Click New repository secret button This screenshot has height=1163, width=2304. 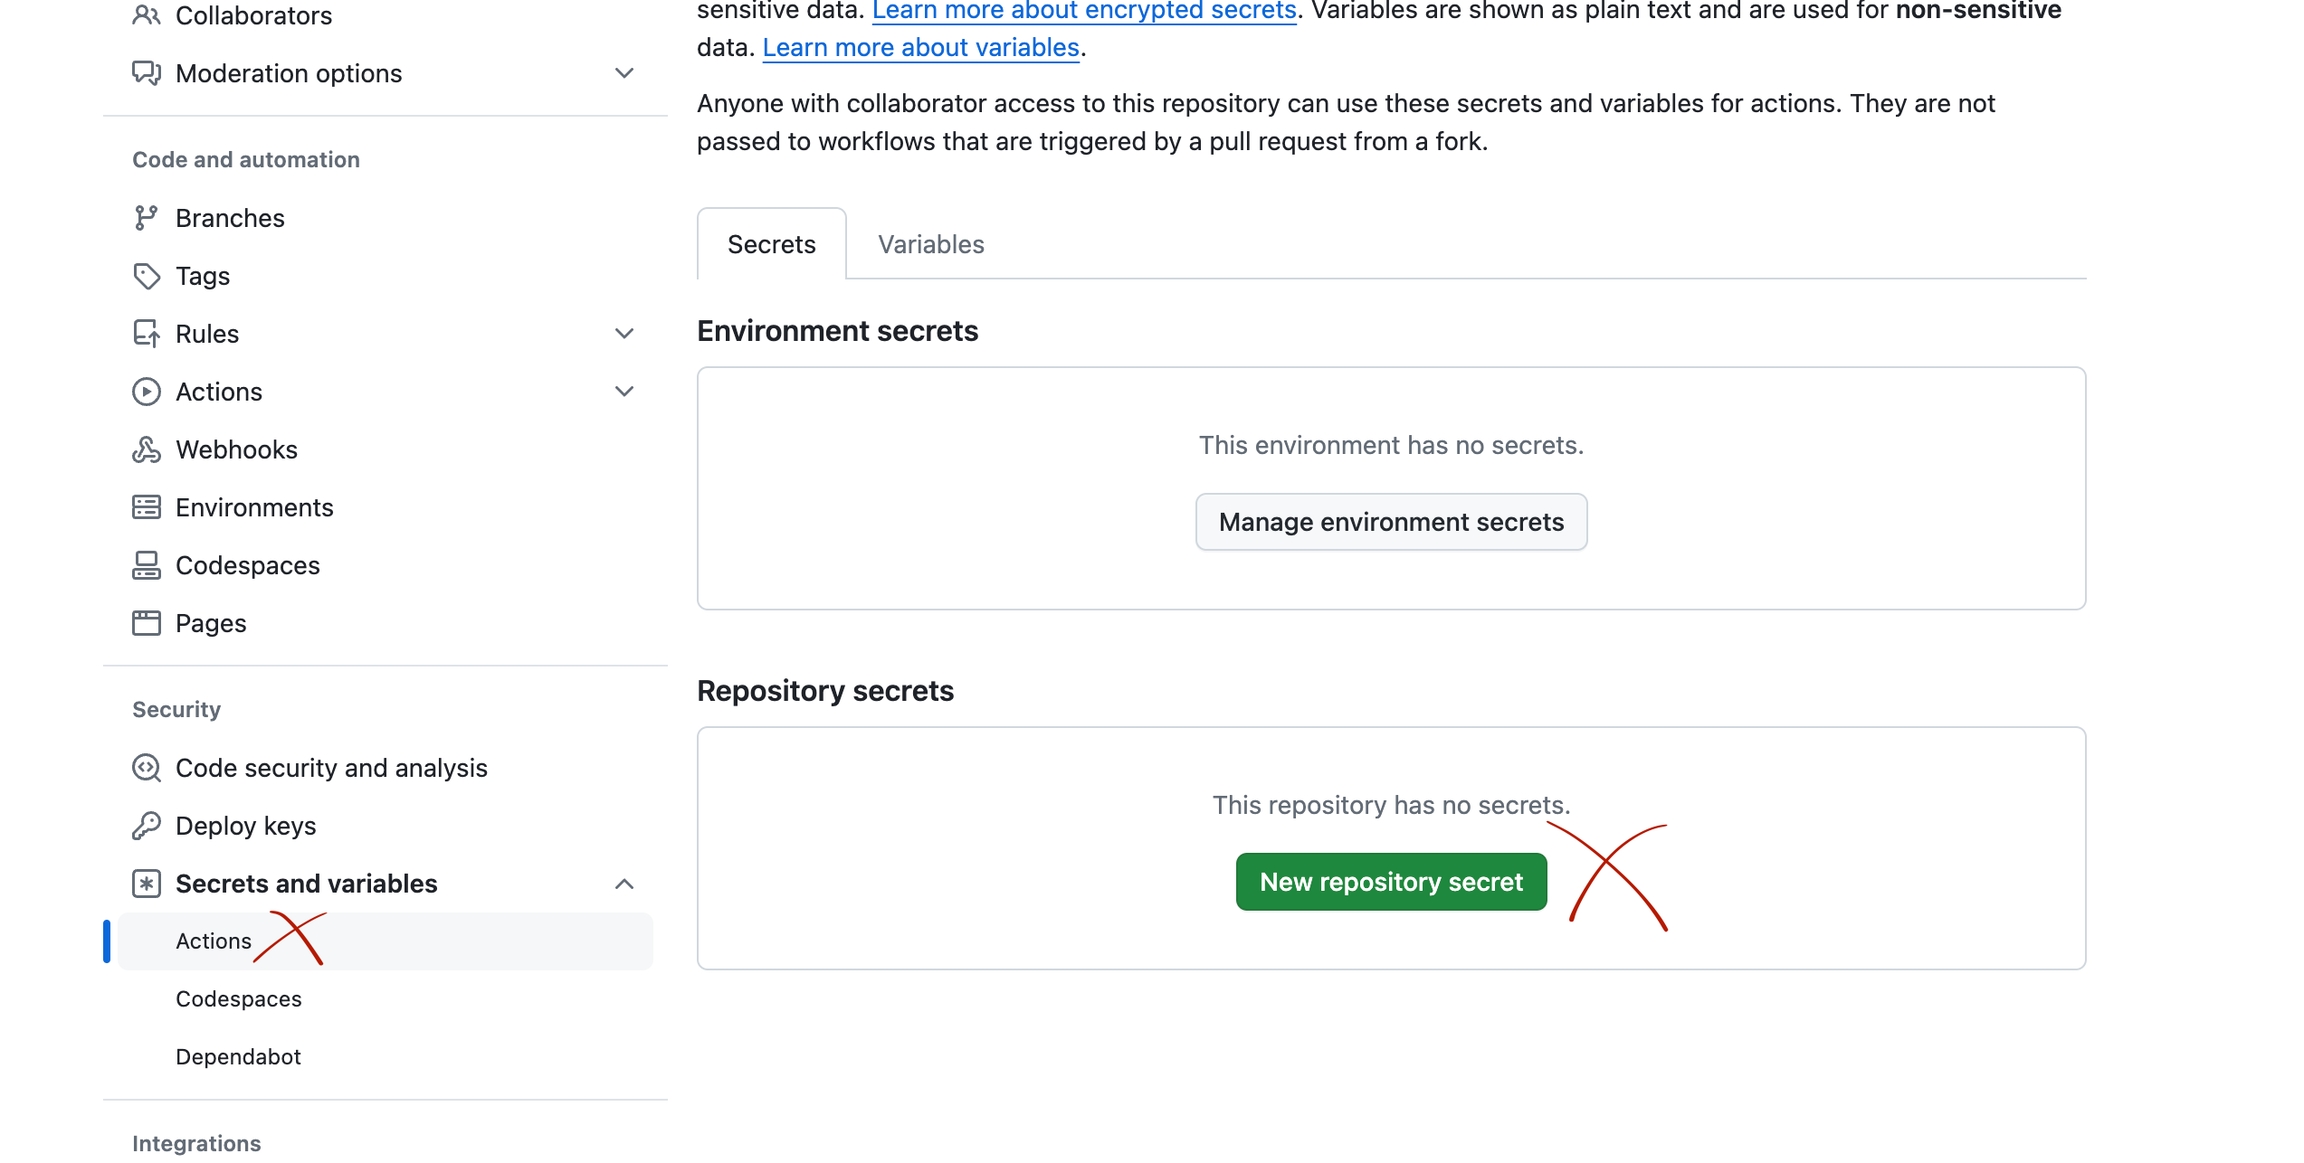[1390, 882]
